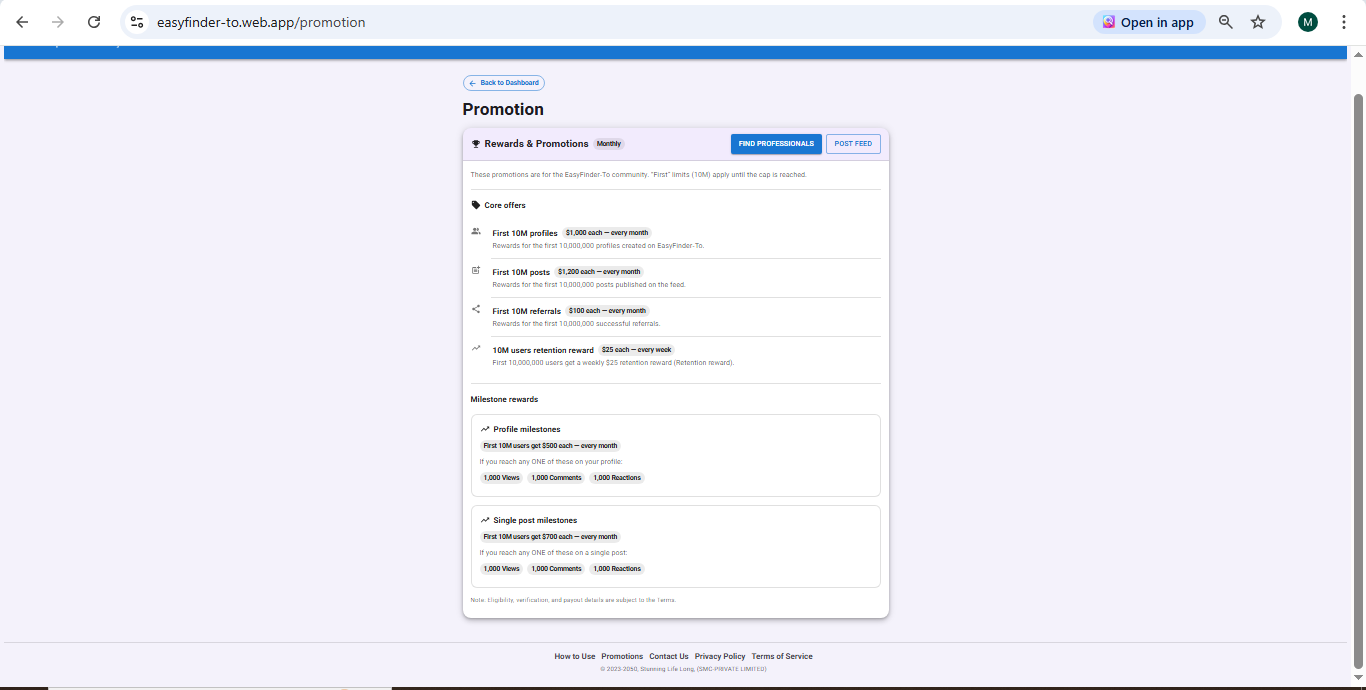Click the $1,000 each — every month chip
Screen dimensions: 1366x690
[x=607, y=233]
